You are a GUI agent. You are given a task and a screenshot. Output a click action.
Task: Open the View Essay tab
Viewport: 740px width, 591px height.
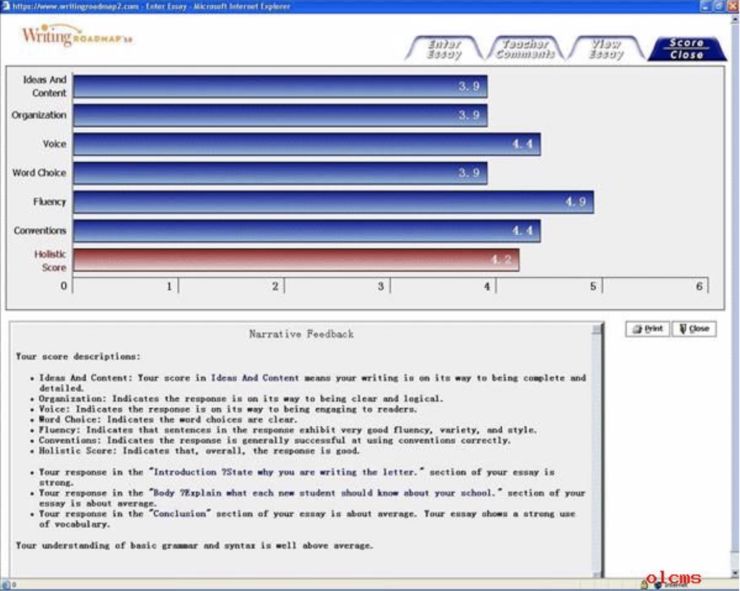pyautogui.click(x=606, y=49)
